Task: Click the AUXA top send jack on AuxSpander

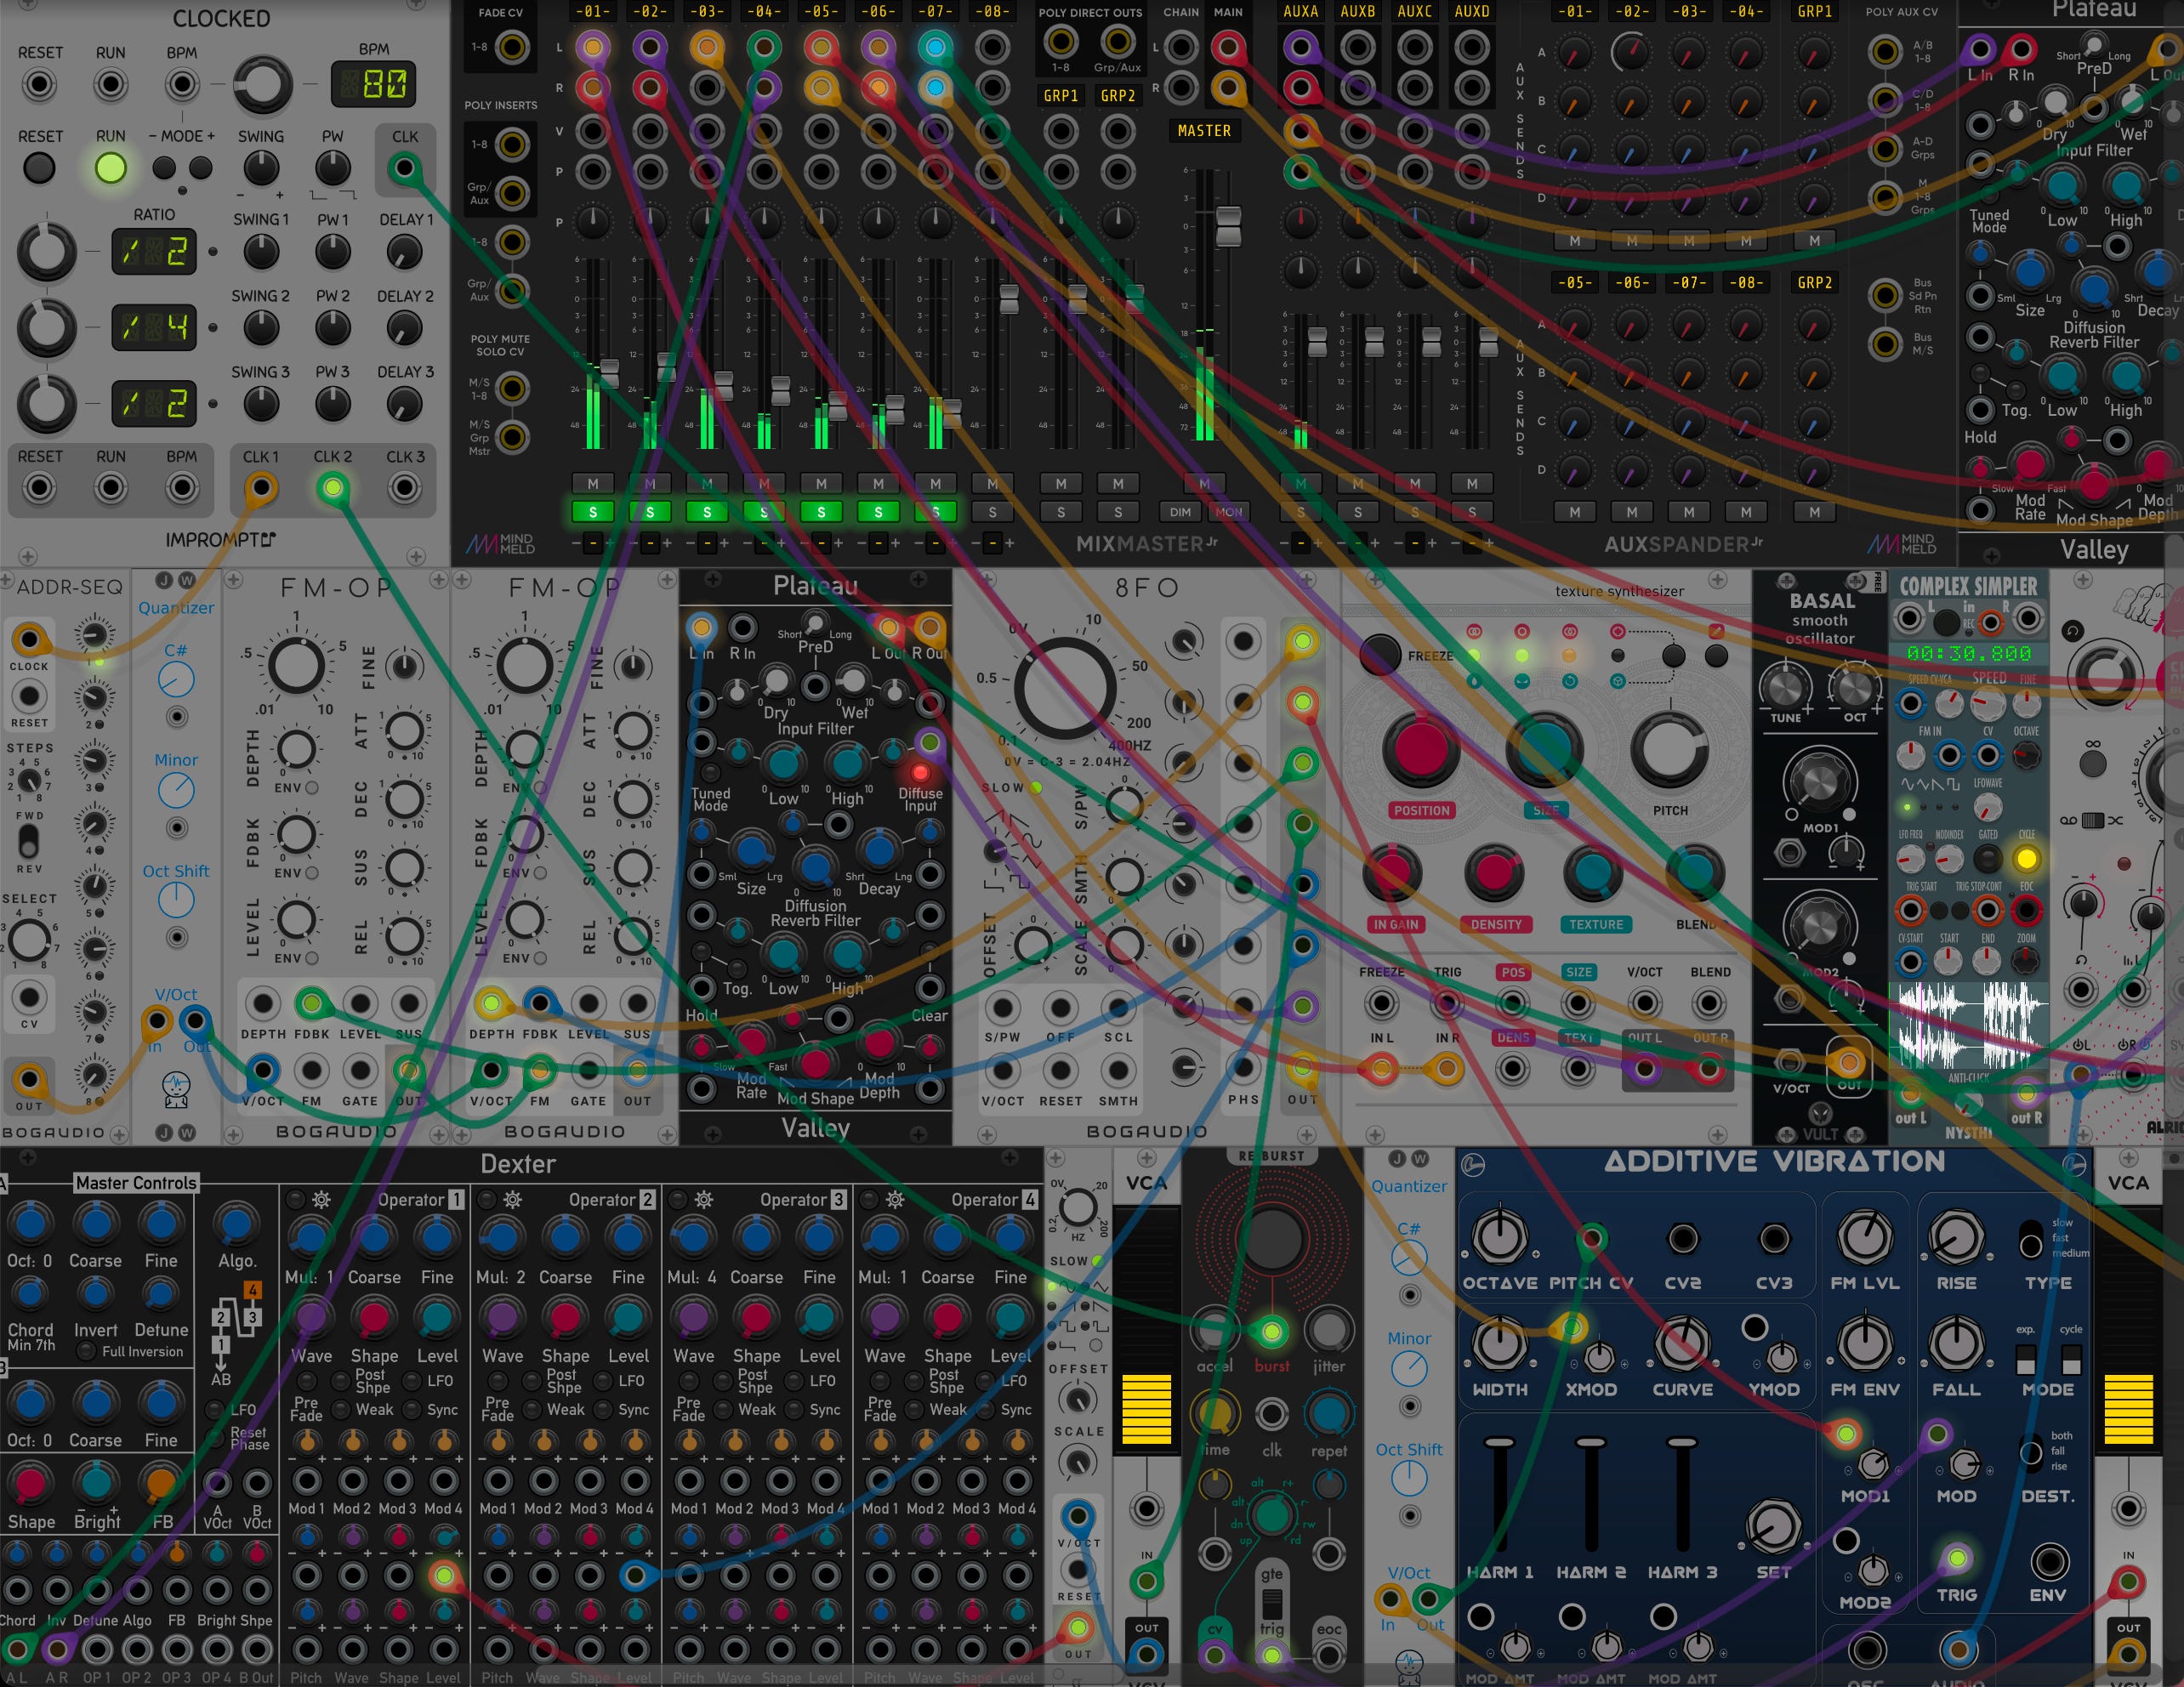Action: click(1300, 46)
